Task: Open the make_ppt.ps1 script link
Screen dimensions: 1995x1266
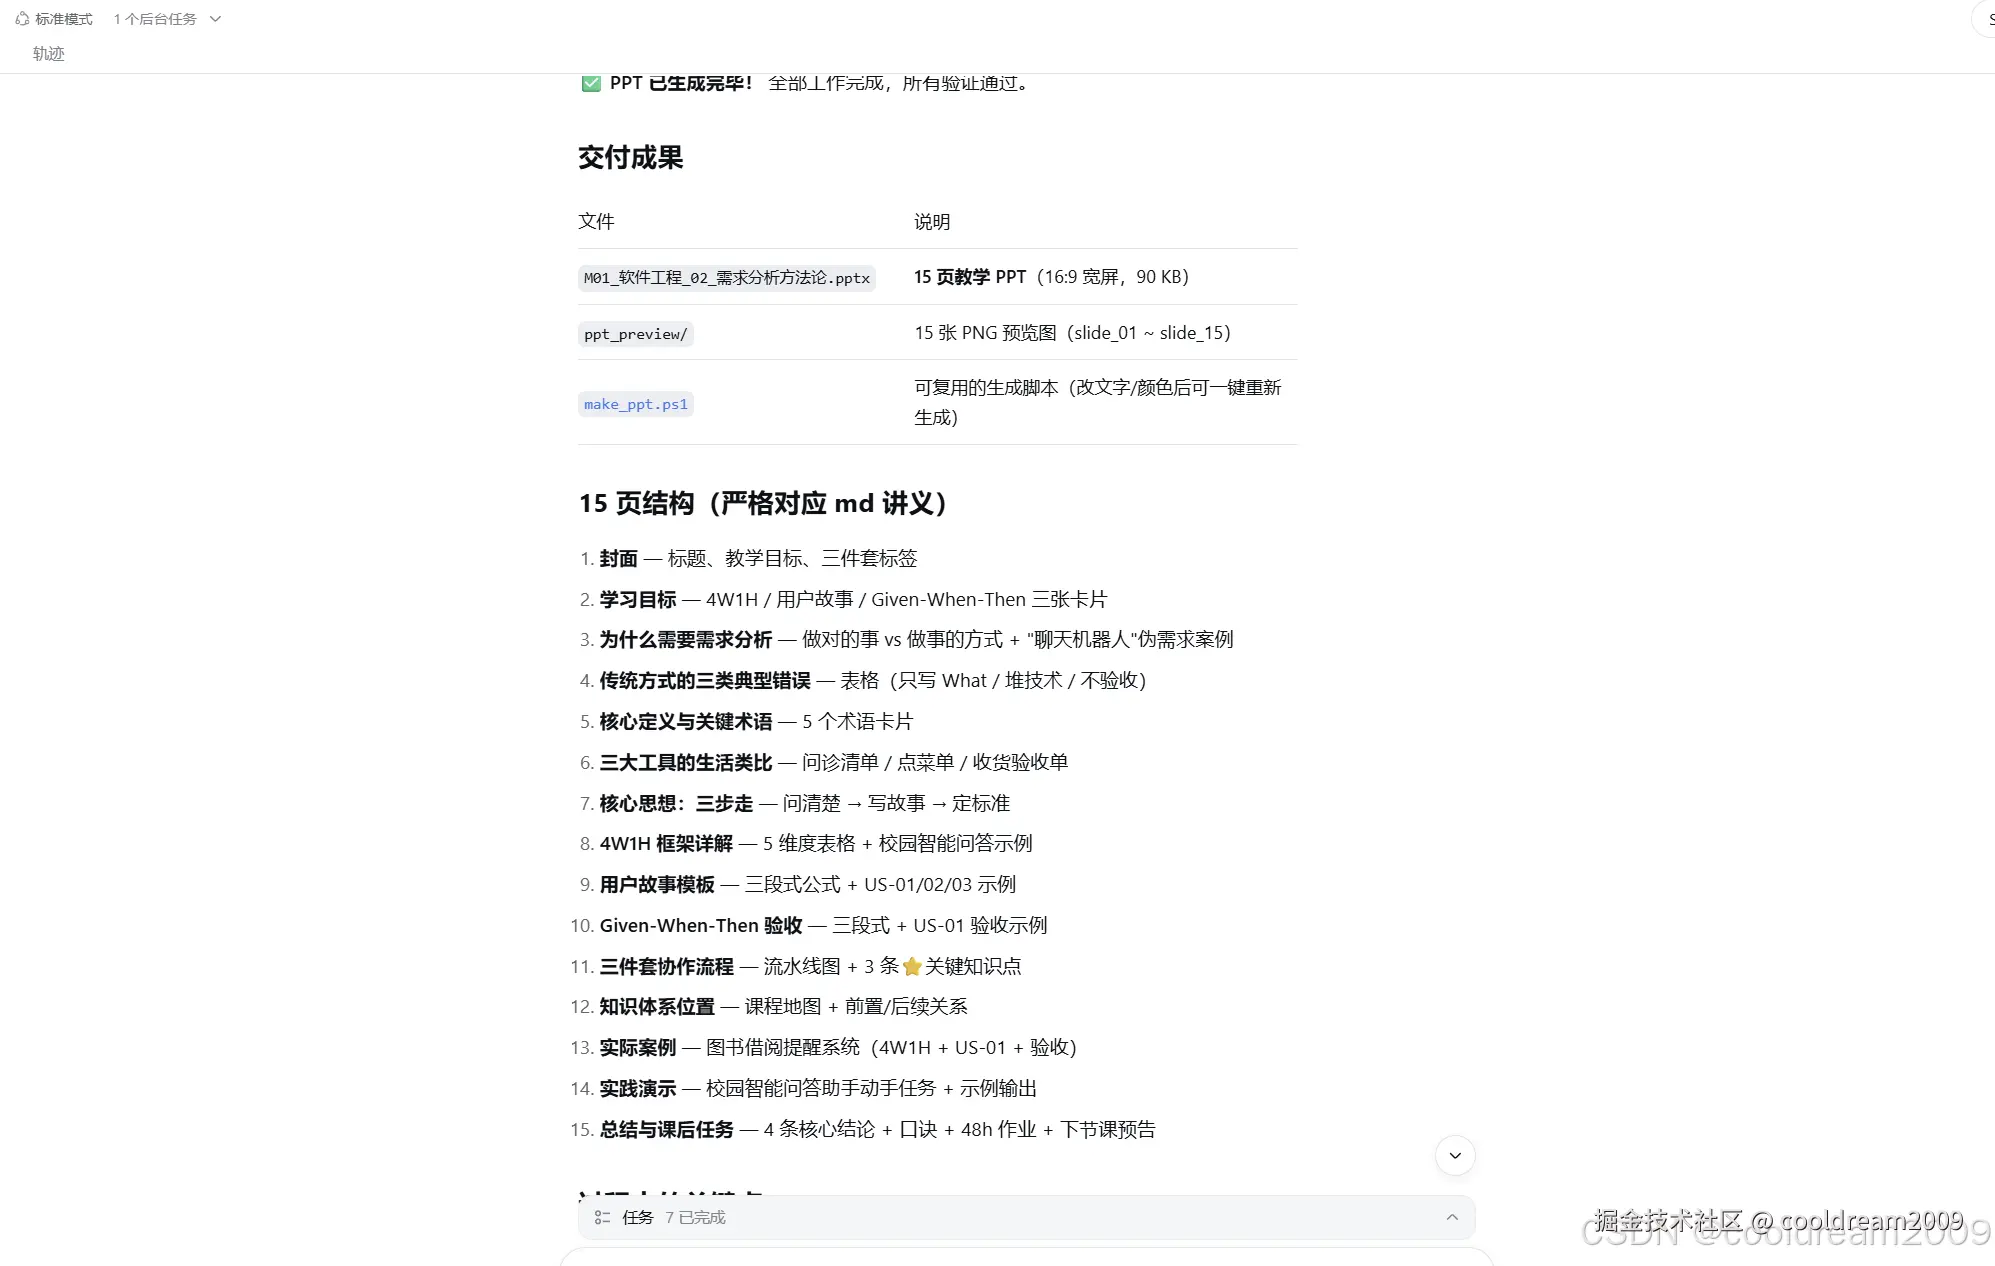Action: pos(636,404)
